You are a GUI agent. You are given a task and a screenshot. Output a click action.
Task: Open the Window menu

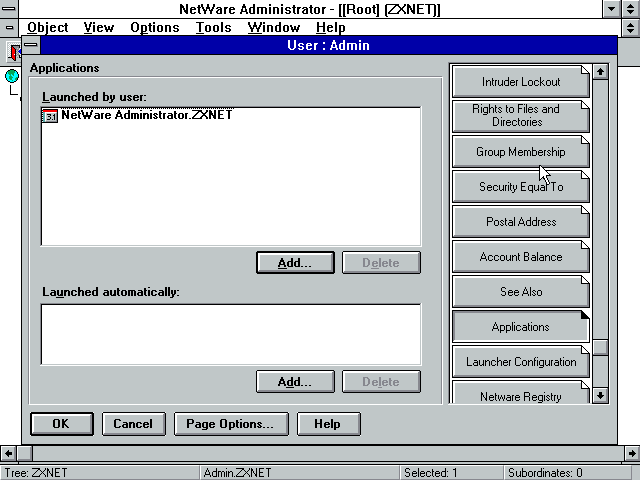(274, 27)
